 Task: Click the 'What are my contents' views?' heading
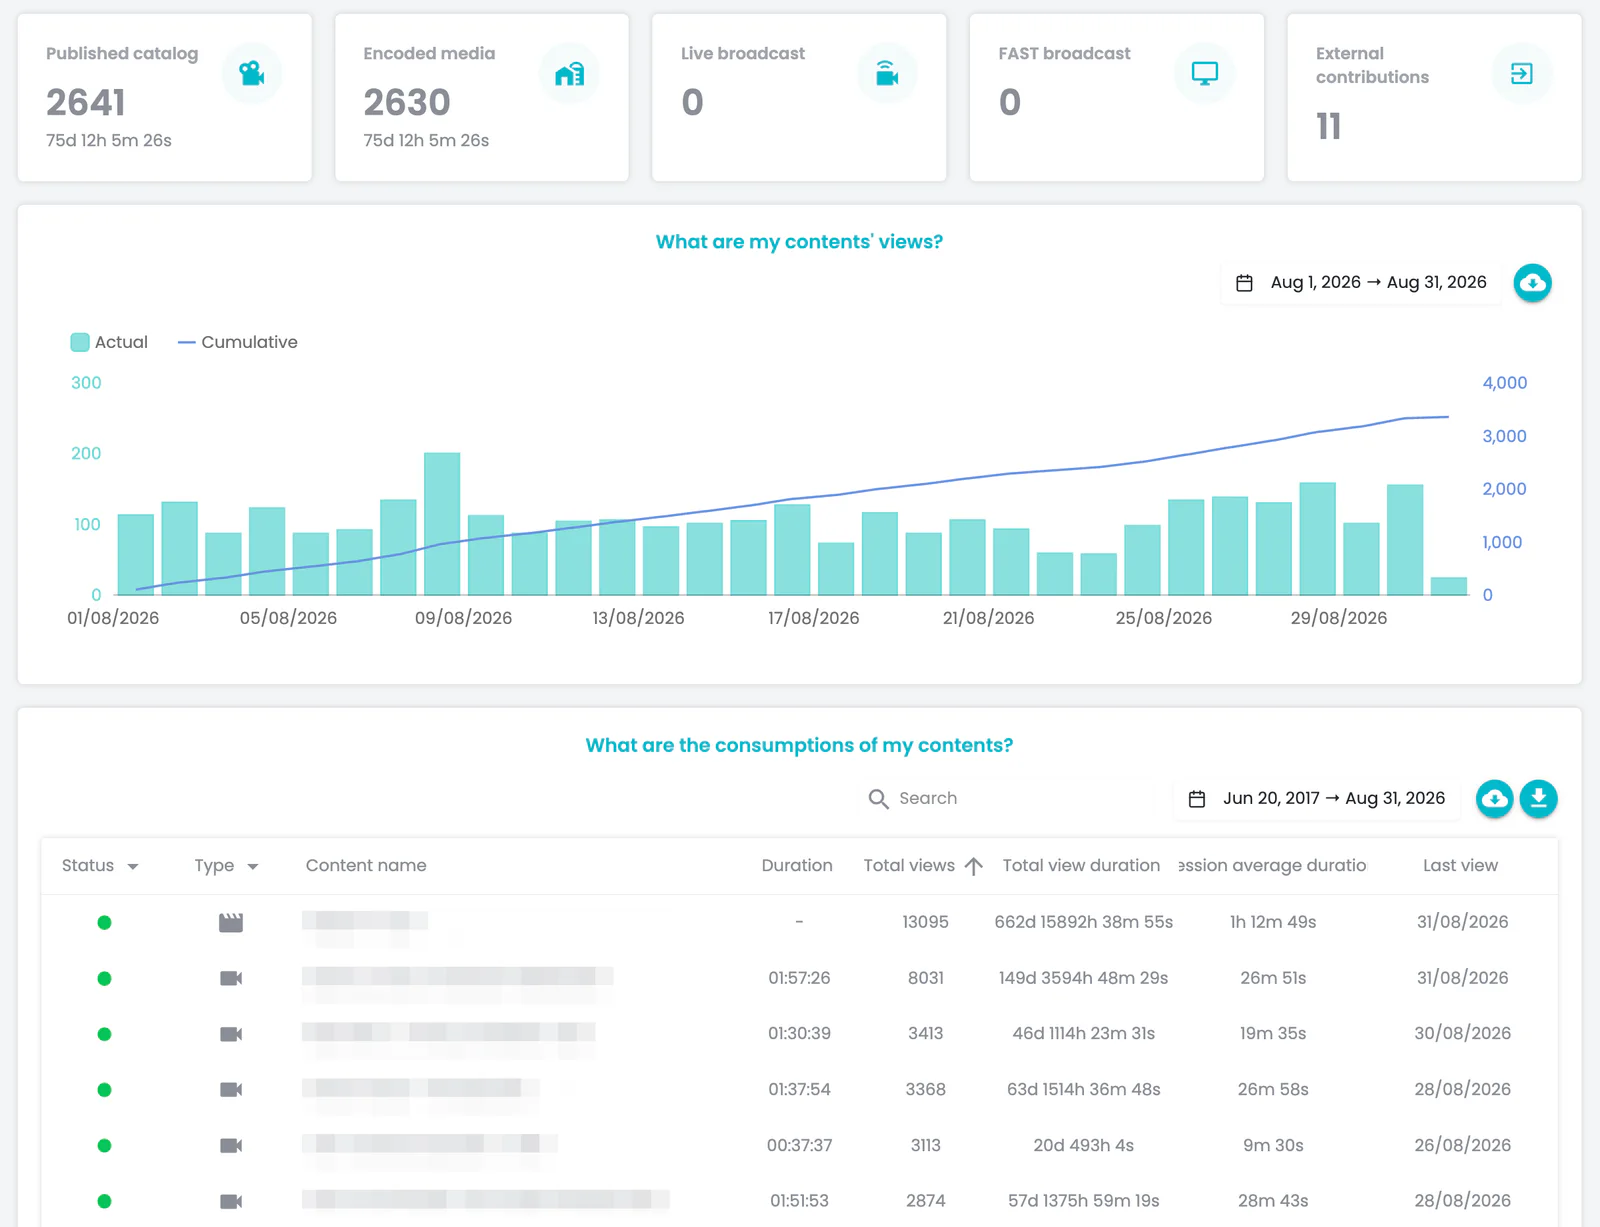[x=799, y=242]
